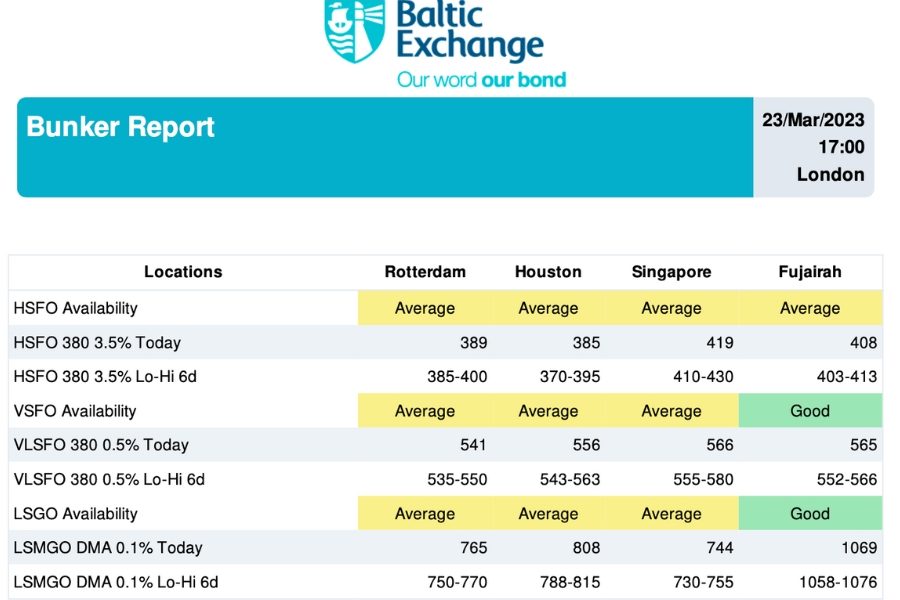Click the Our word our bond tagline
This screenshot has width=900, height=600.
click(482, 79)
